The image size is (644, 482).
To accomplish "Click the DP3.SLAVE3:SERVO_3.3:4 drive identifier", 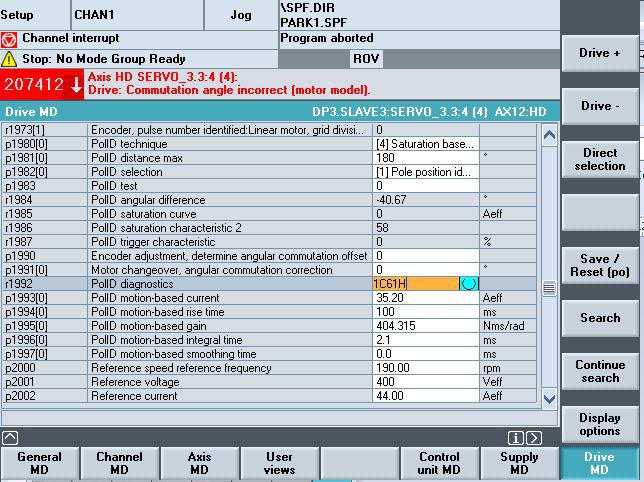I will (400, 112).
